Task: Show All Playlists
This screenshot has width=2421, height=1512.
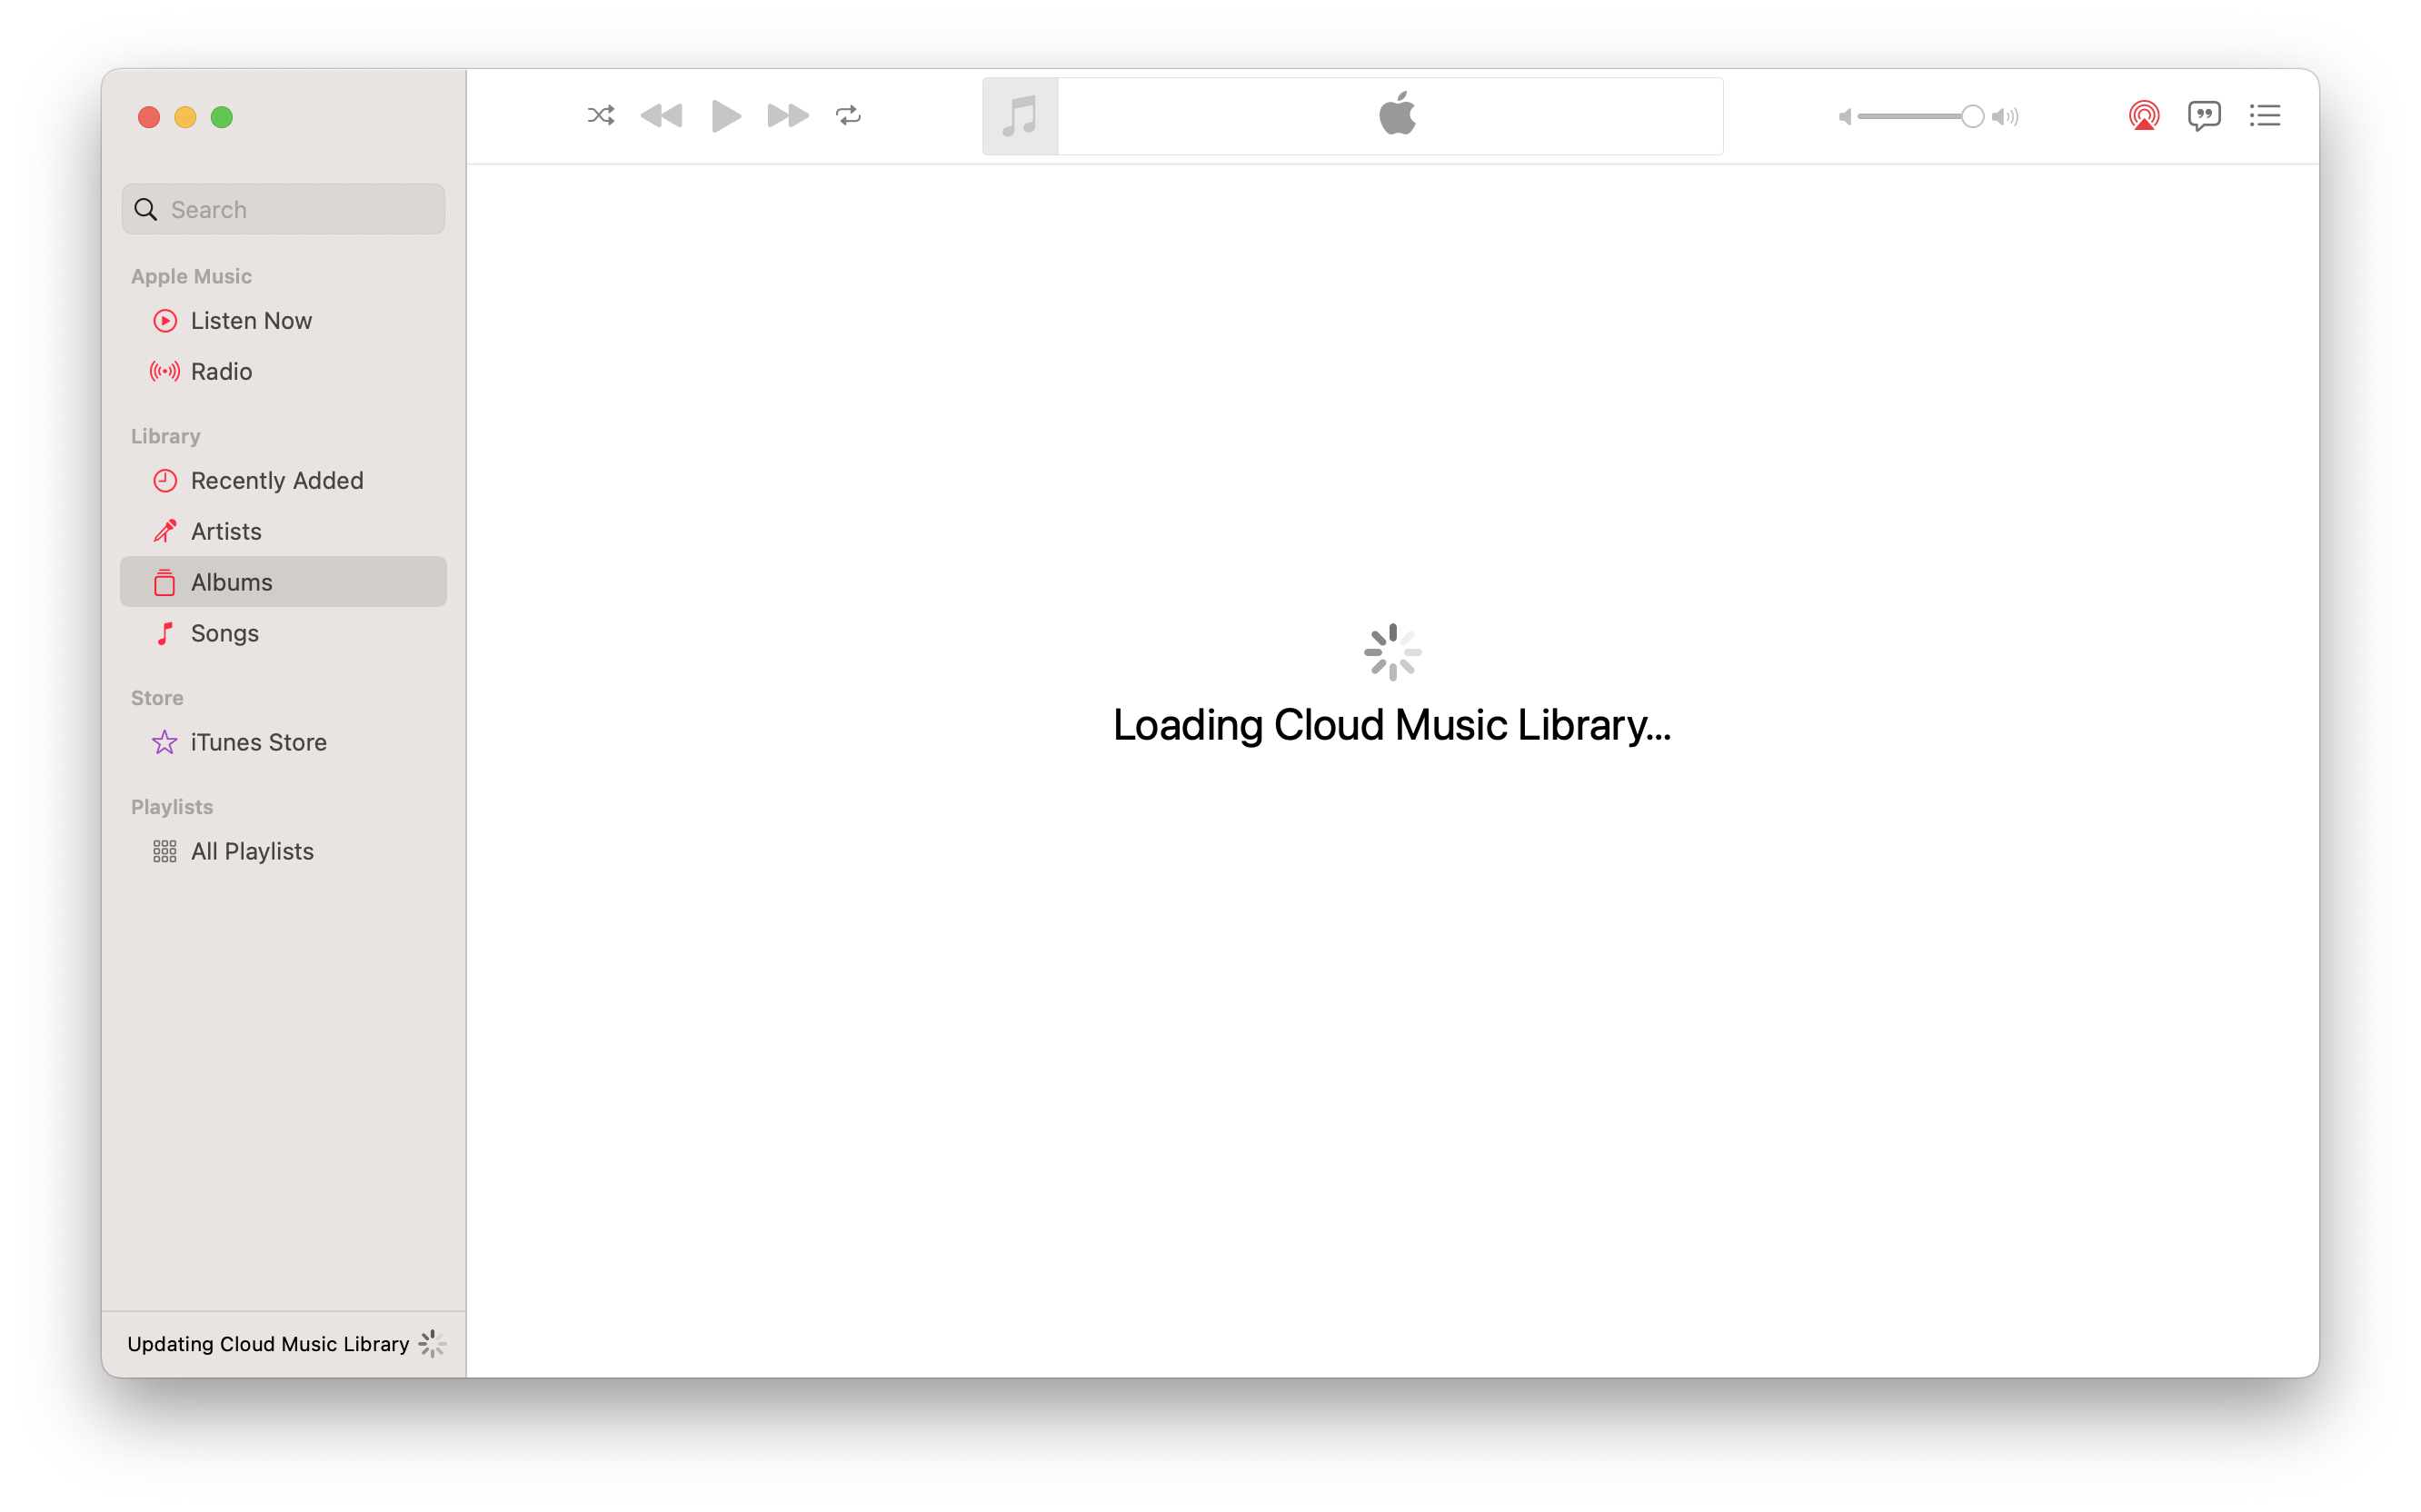Action: tap(283, 851)
